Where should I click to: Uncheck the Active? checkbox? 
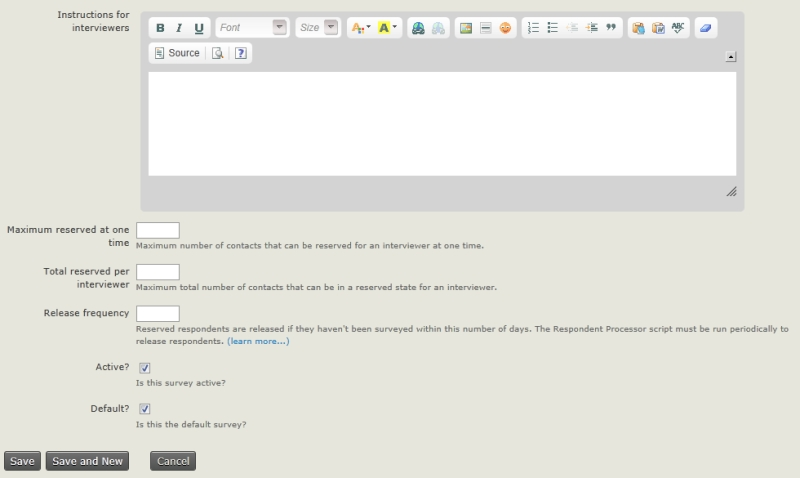145,368
